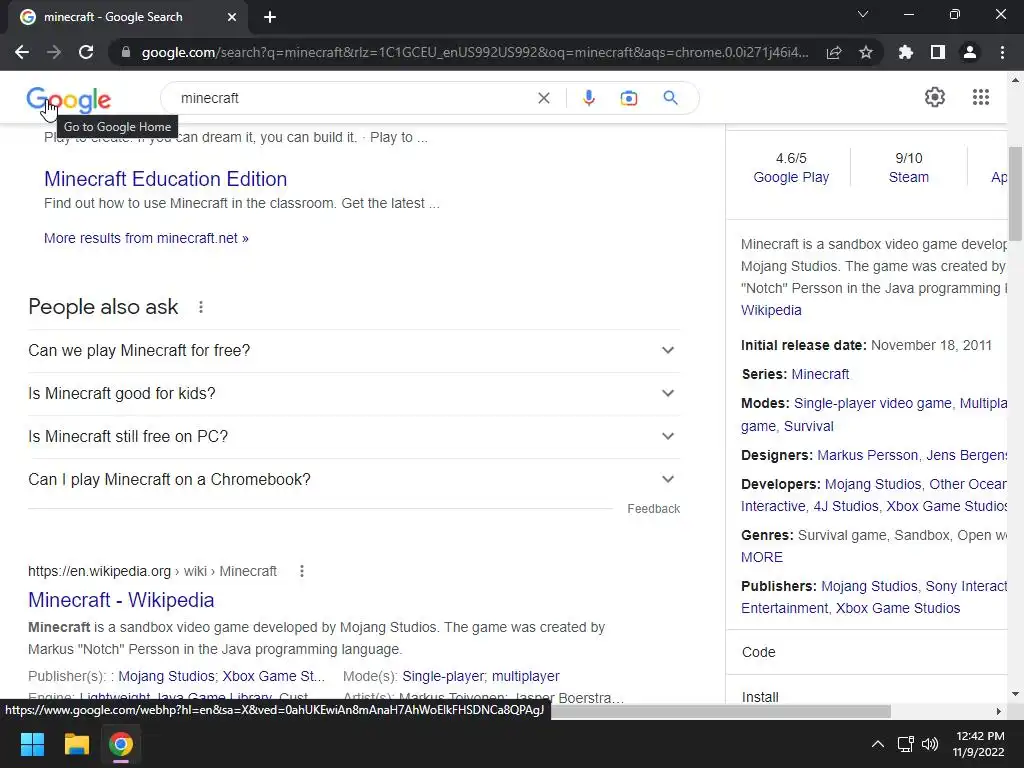Open search by image camera icon

(x=628, y=98)
